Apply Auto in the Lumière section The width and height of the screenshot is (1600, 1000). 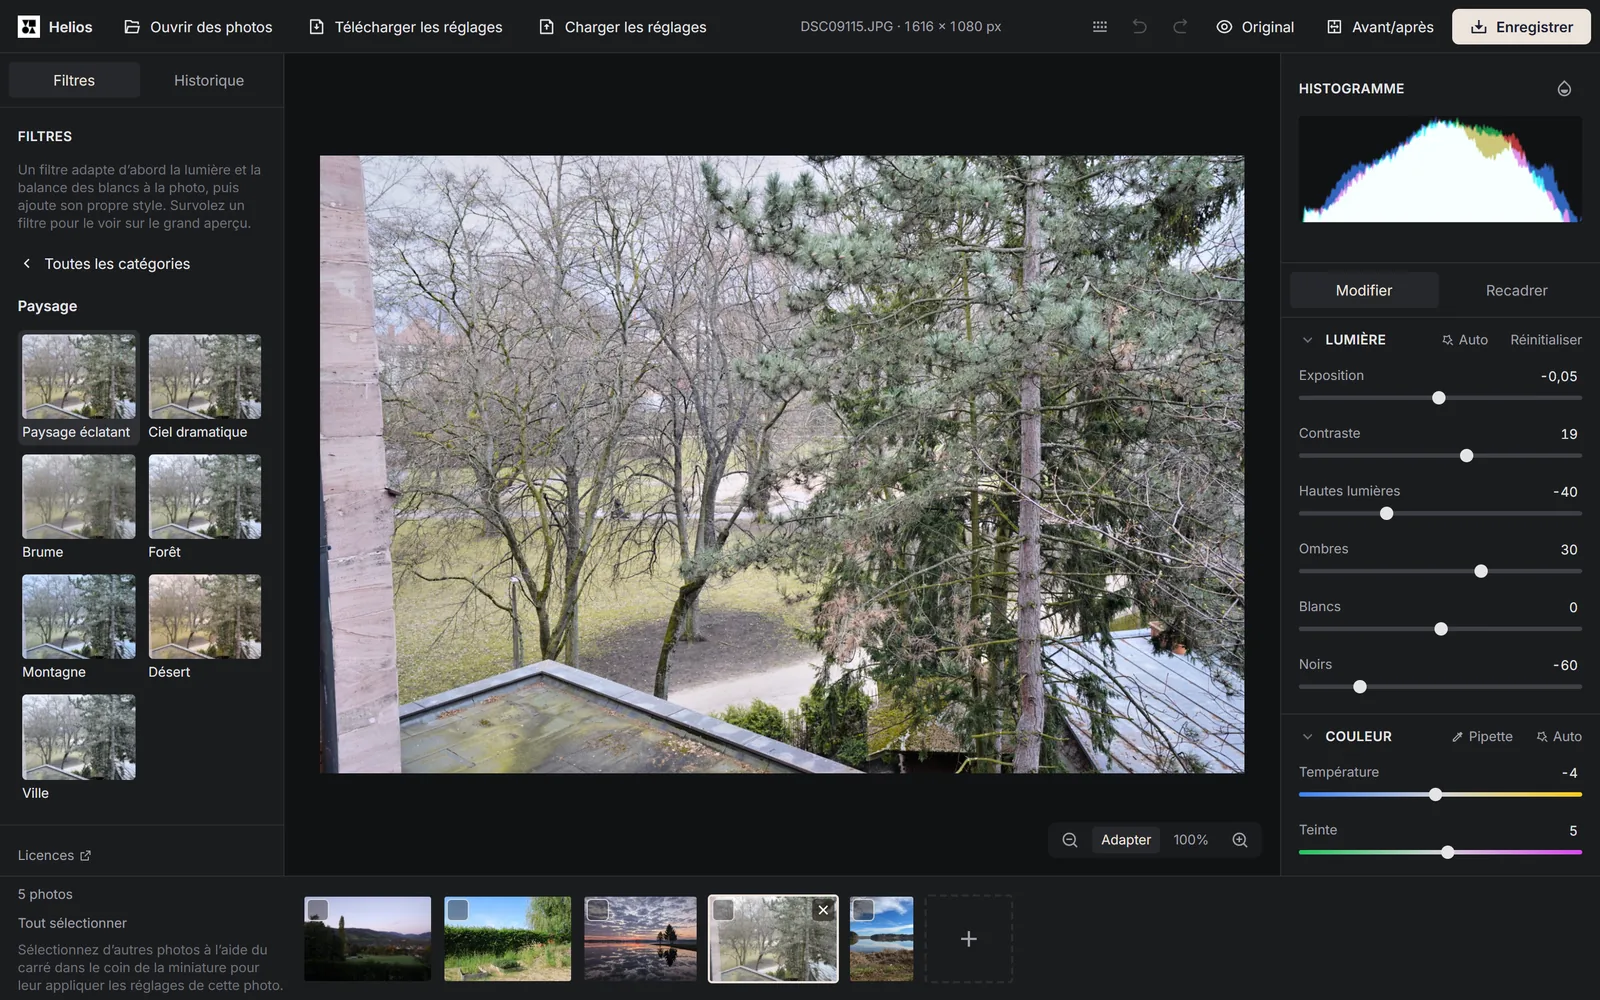tap(1465, 340)
